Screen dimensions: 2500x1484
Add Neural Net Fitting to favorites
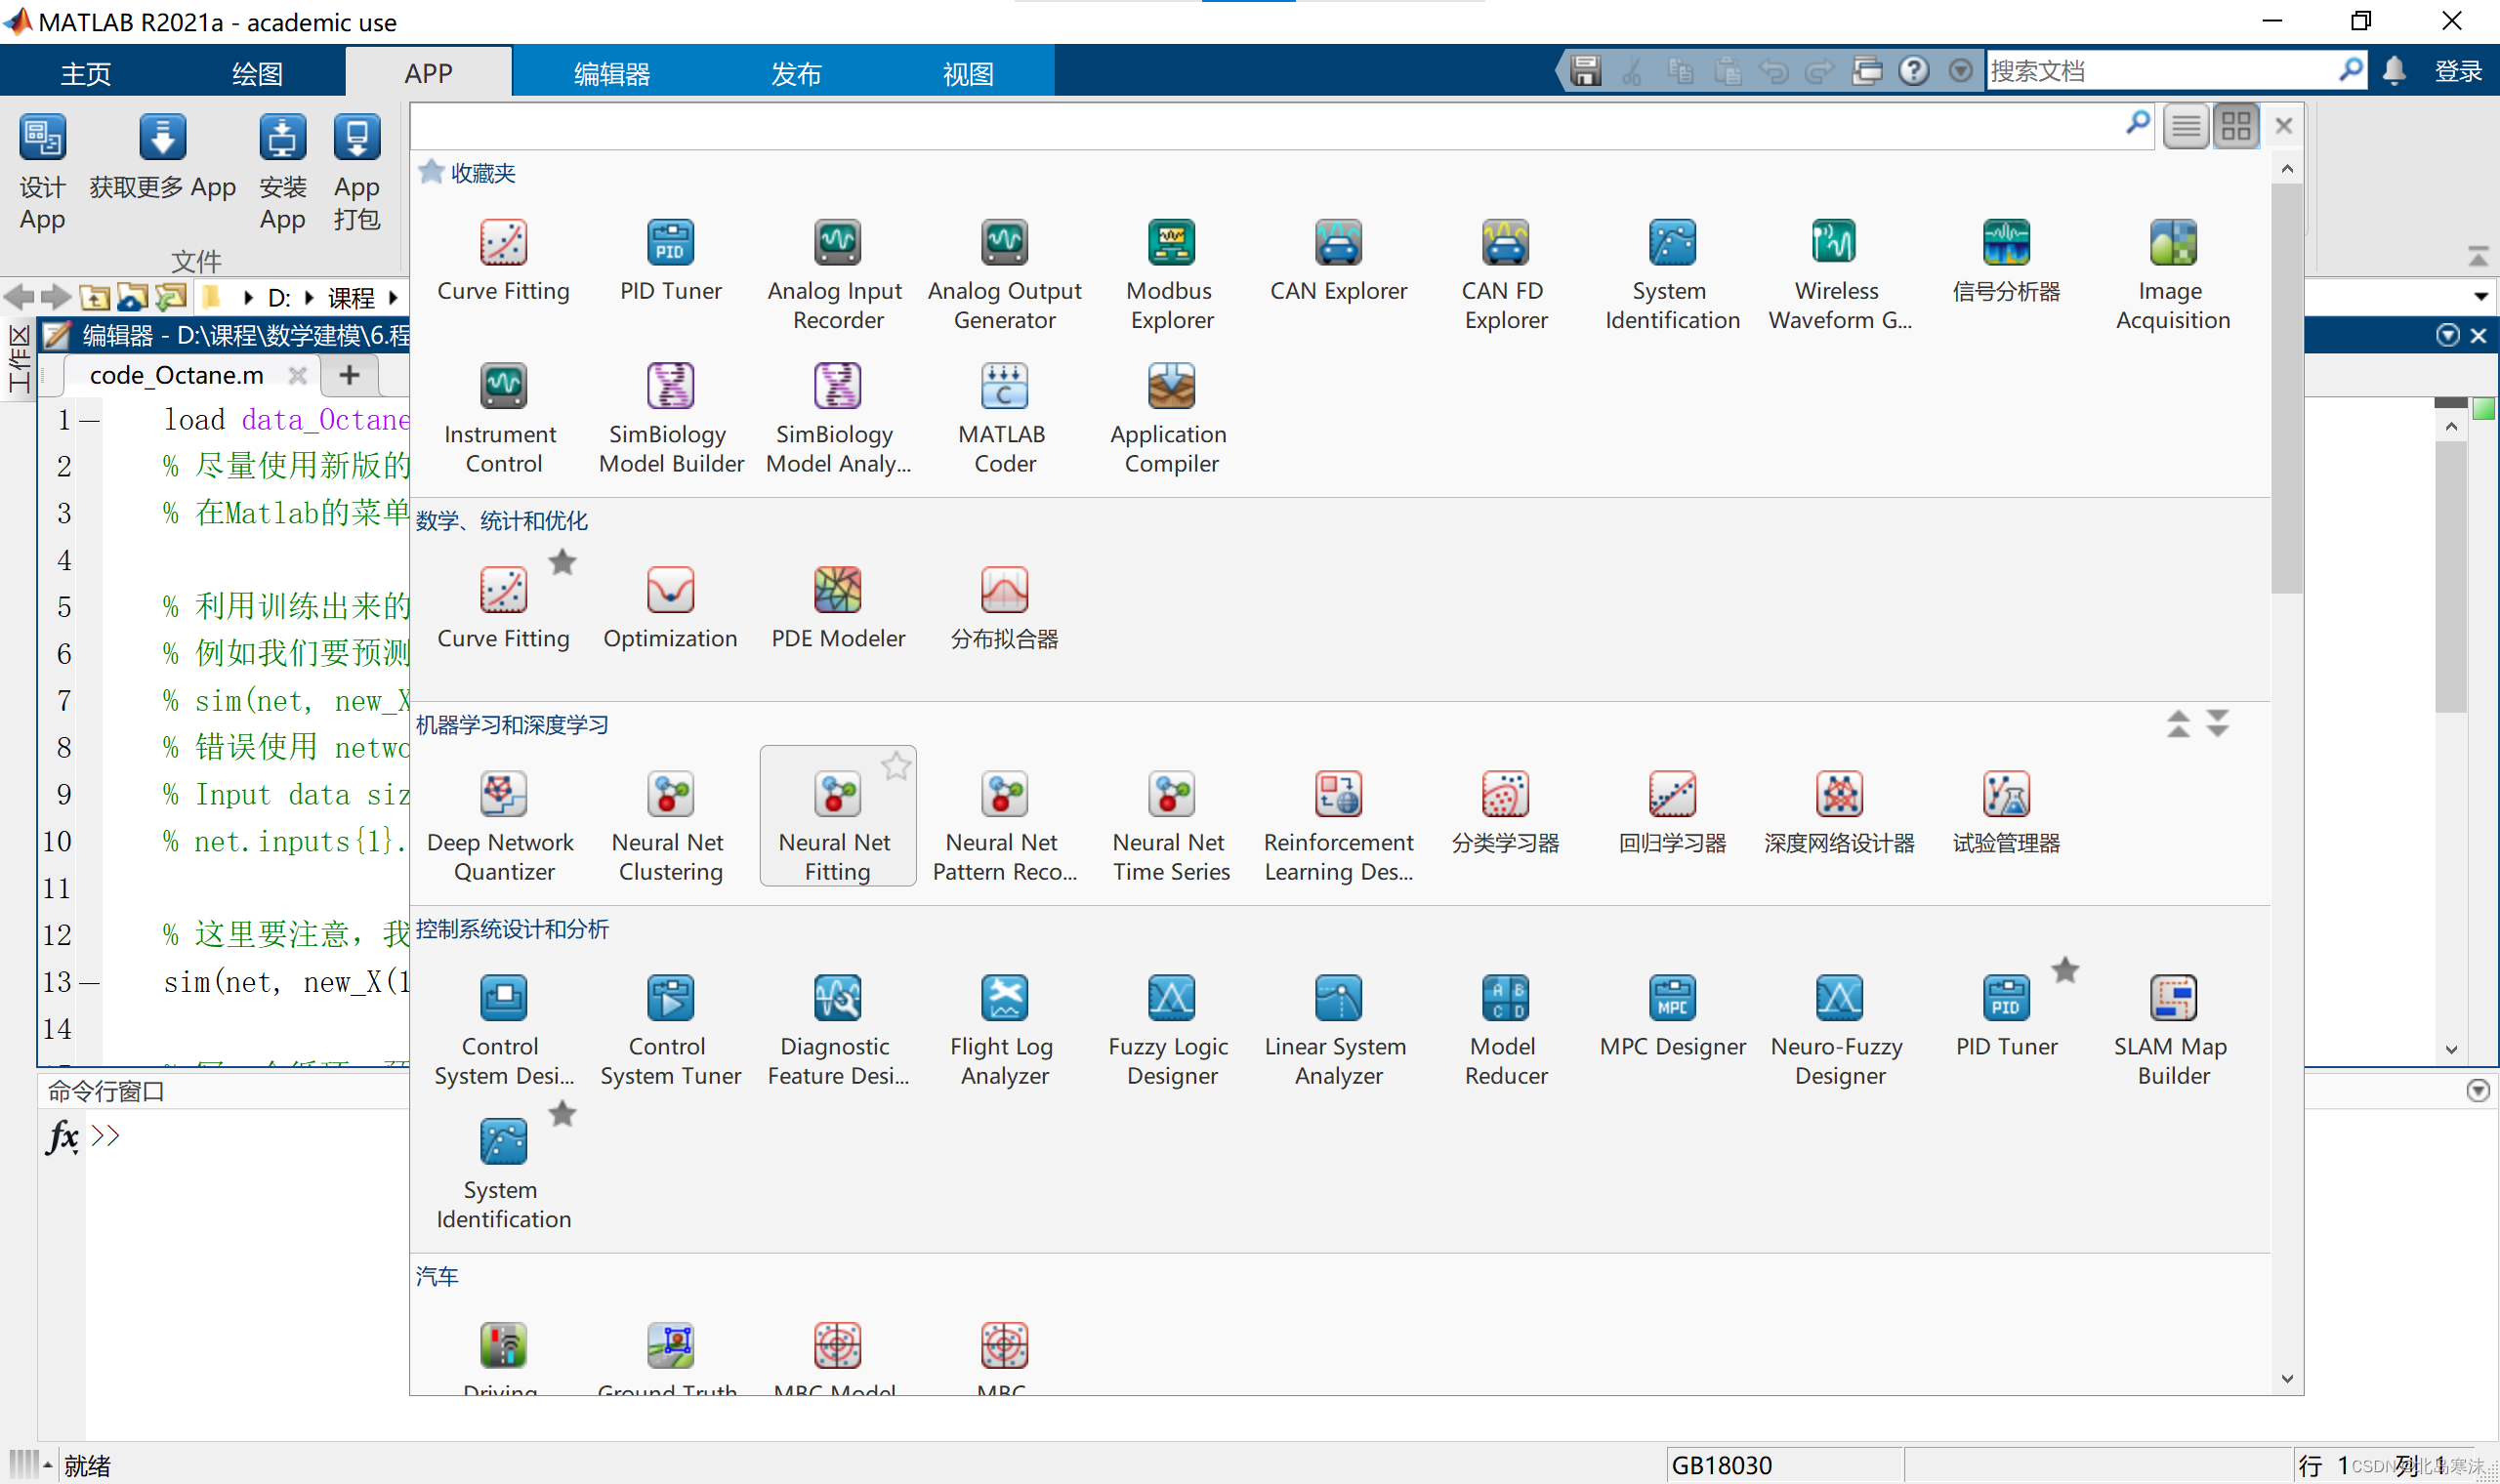click(x=896, y=767)
